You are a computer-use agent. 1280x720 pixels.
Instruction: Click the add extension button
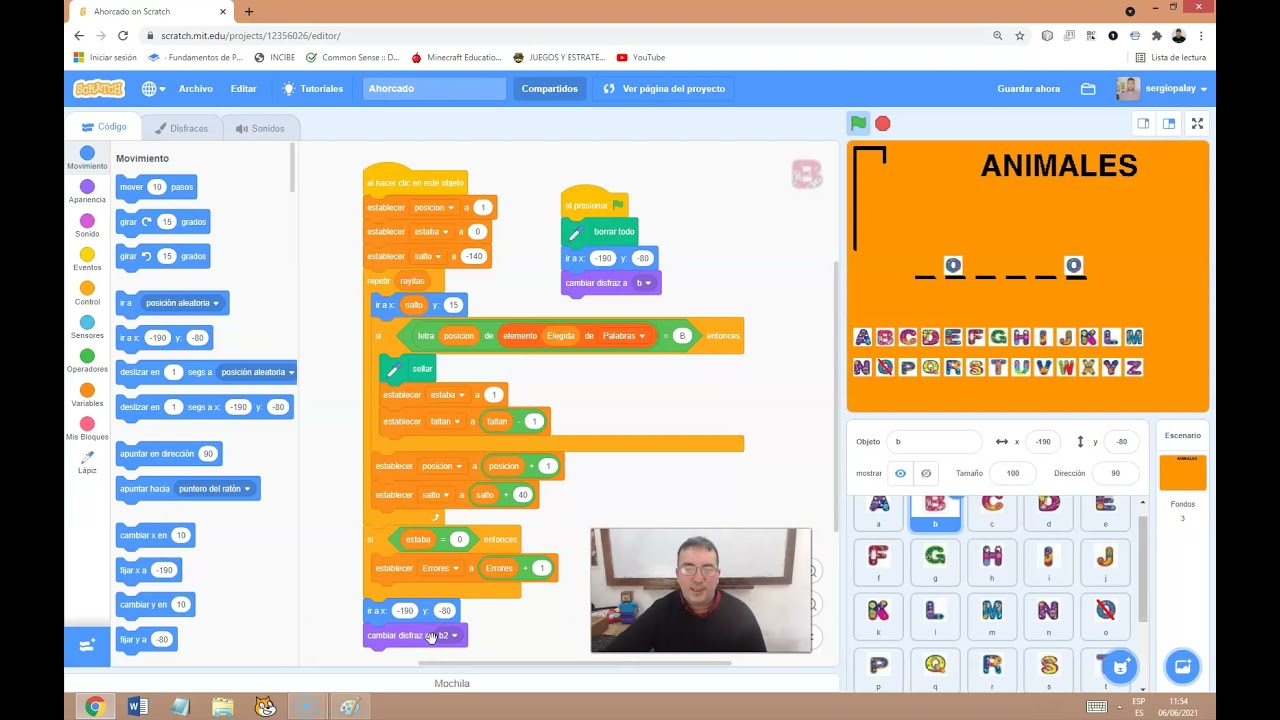click(87, 646)
